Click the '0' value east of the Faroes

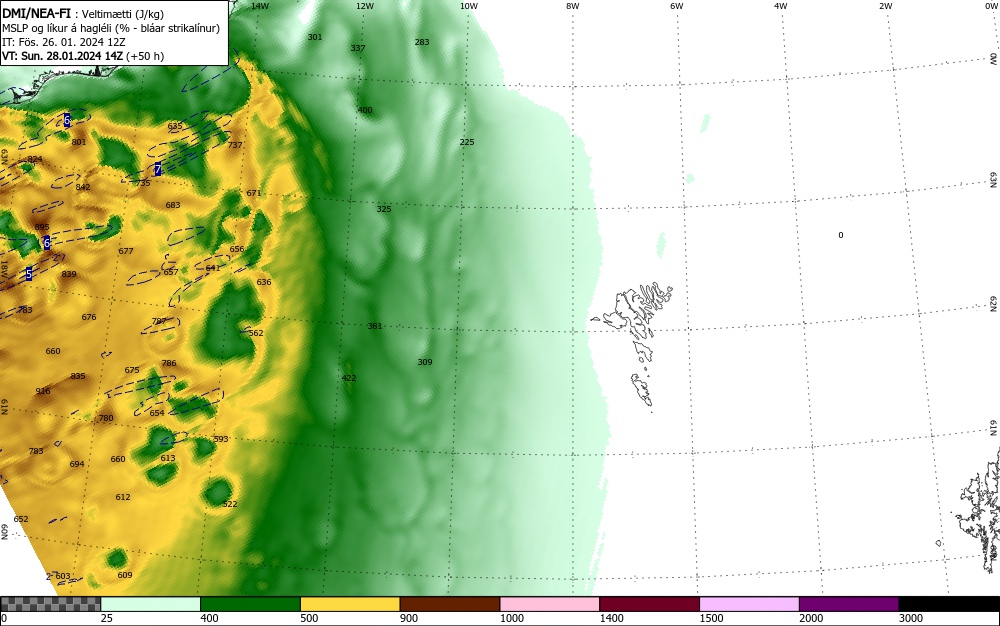[x=841, y=235]
